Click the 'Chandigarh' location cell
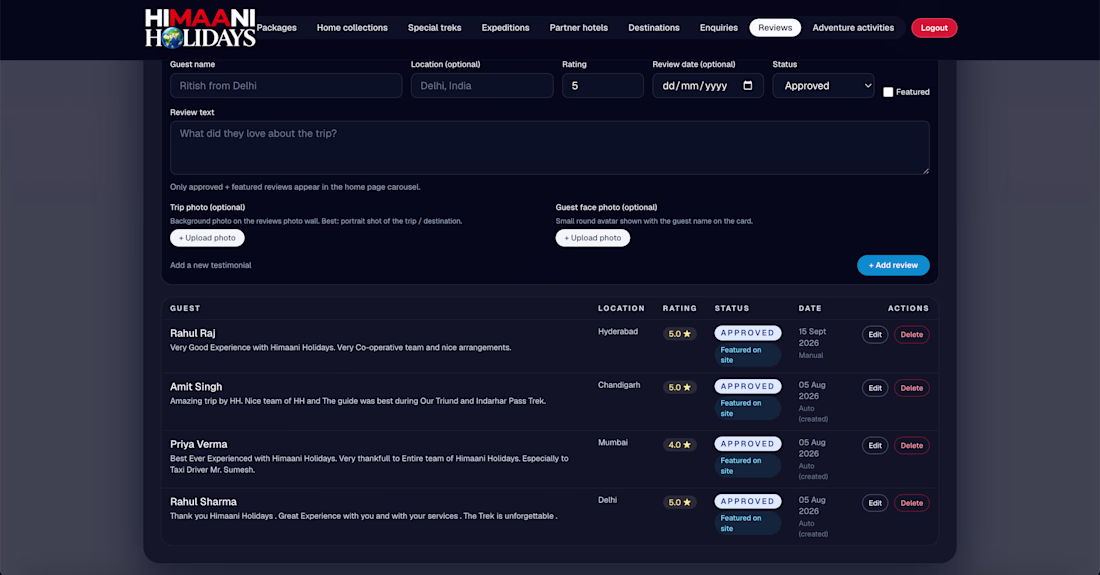 coord(619,385)
